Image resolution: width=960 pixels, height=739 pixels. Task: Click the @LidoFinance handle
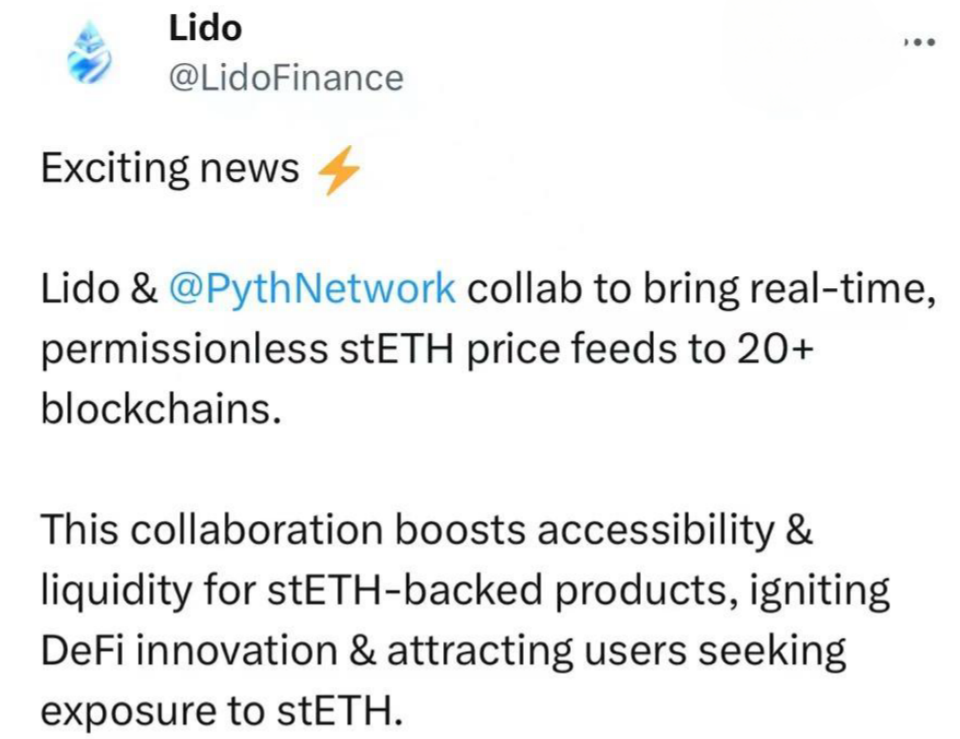click(286, 77)
